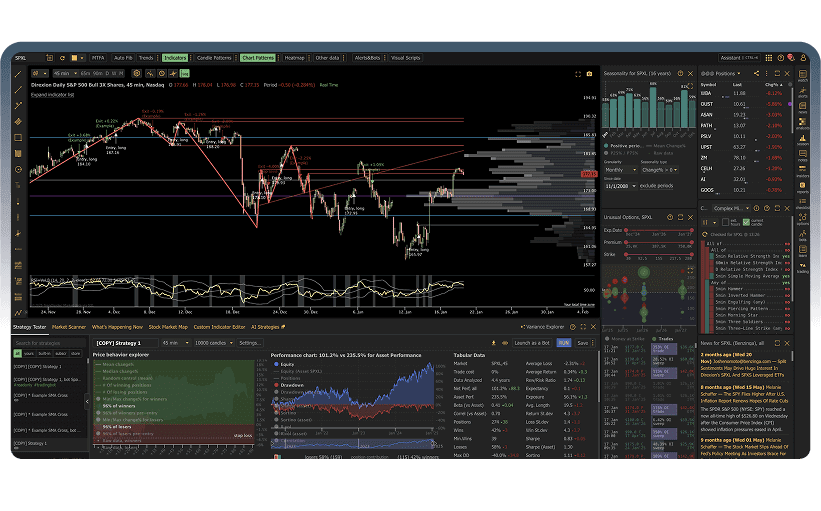The height and width of the screenshot is (511, 821).
Task: Click the RUN button
Action: point(564,343)
